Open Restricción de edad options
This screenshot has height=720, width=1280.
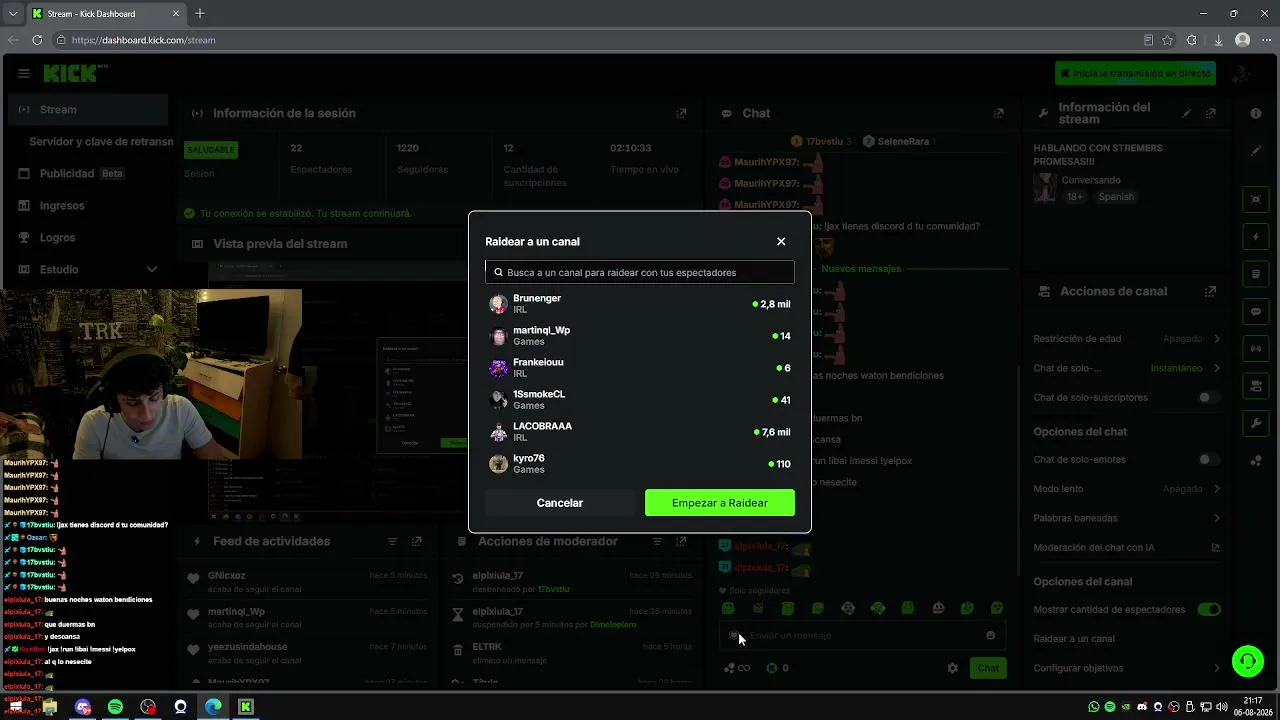point(1127,339)
